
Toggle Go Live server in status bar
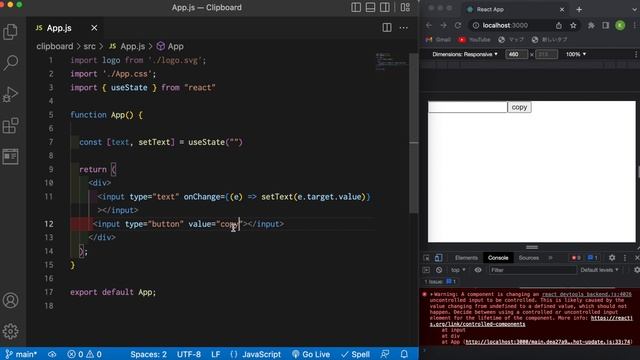(311, 354)
